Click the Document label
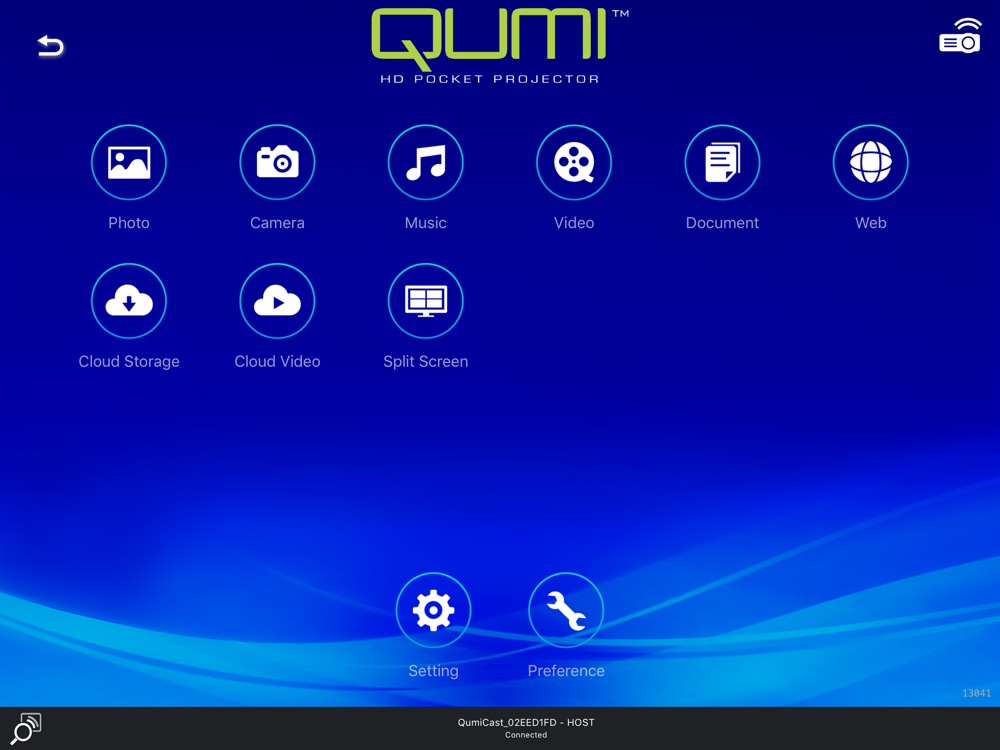The image size is (1000, 750). click(x=722, y=223)
